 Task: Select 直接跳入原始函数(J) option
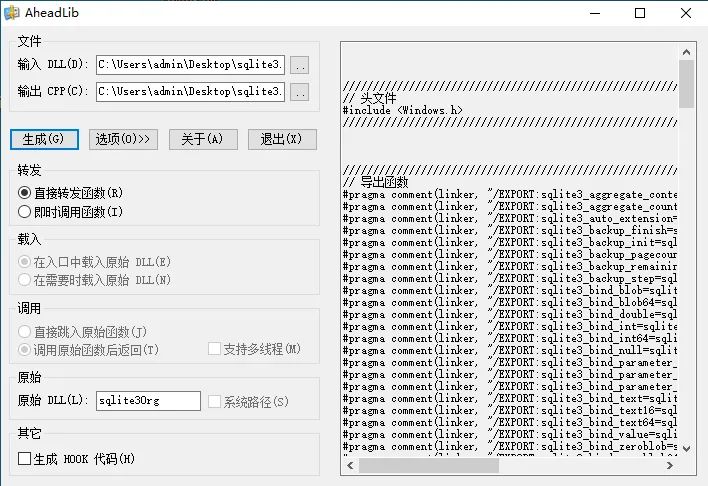[82, 332]
